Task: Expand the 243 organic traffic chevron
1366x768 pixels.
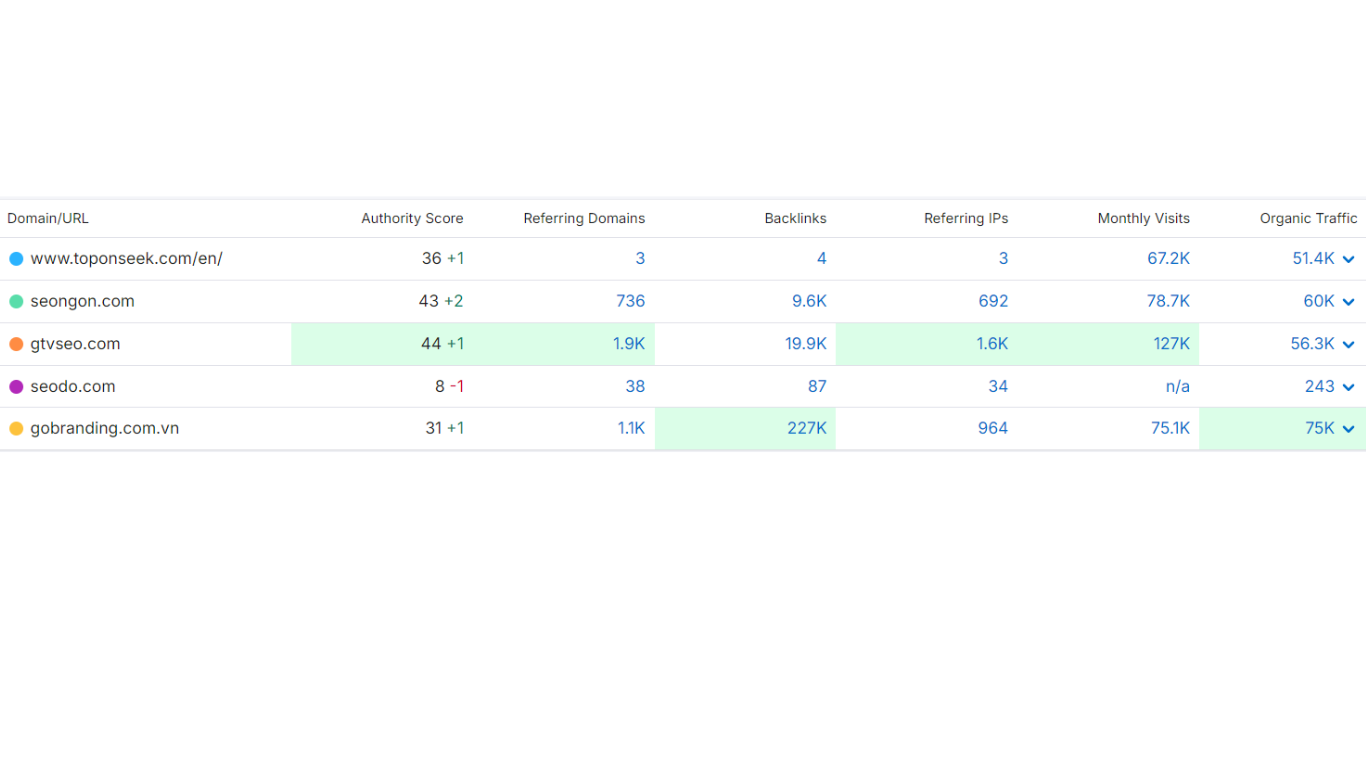Action: click(x=1349, y=388)
